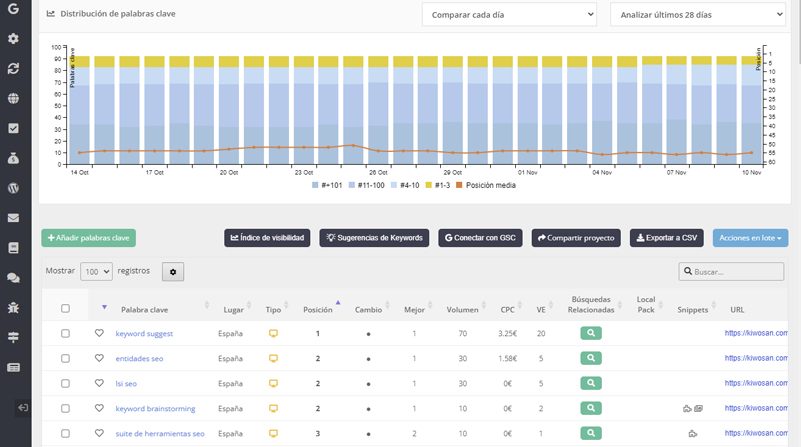The image size is (801, 447).
Task: Open the table list sidebar icon
Action: click(13, 367)
